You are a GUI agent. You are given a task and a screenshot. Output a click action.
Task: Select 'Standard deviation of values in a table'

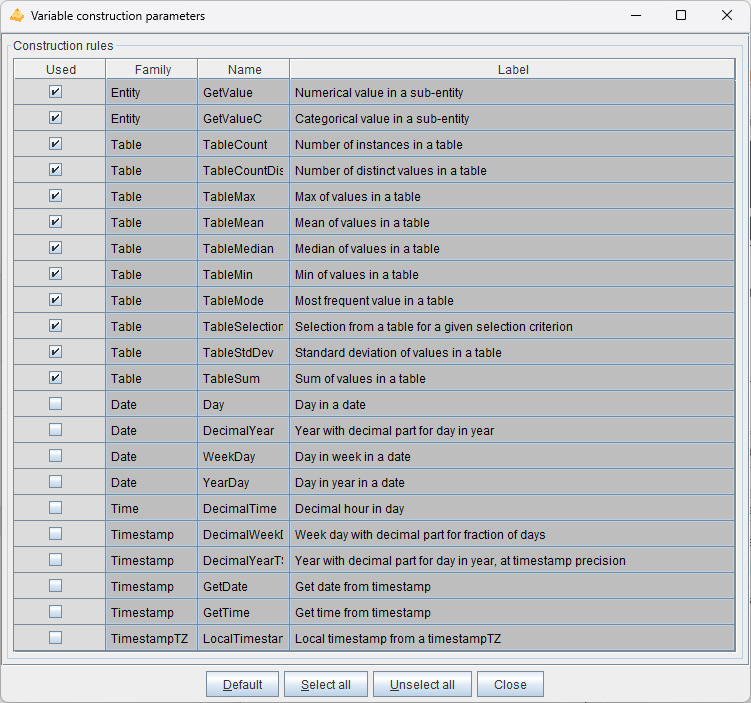[398, 352]
